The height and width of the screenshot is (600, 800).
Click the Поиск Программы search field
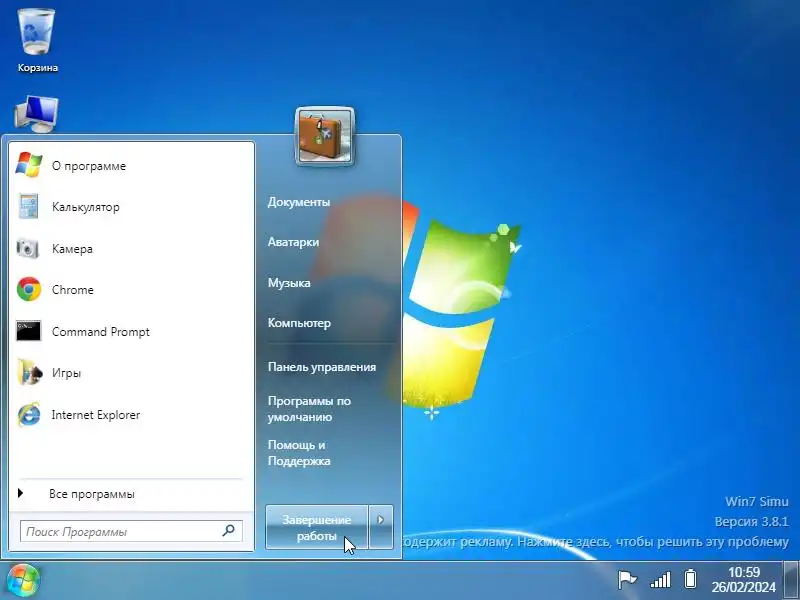pyautogui.click(x=131, y=531)
